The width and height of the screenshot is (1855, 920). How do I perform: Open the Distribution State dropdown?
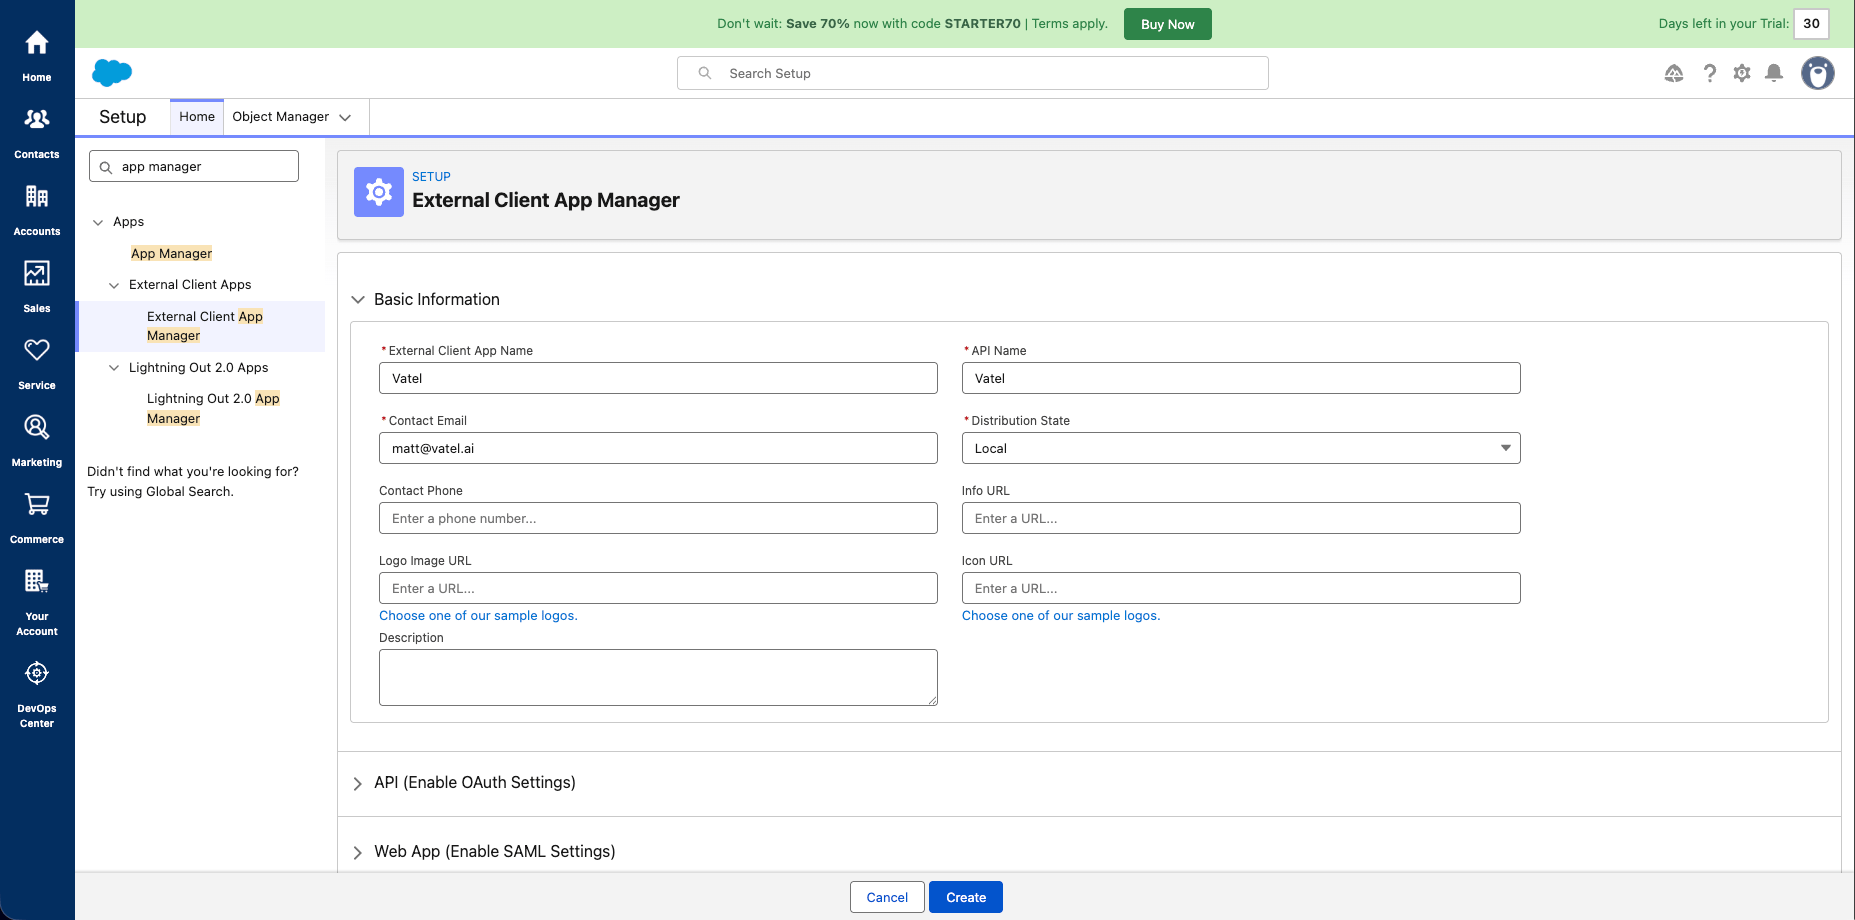(1241, 448)
